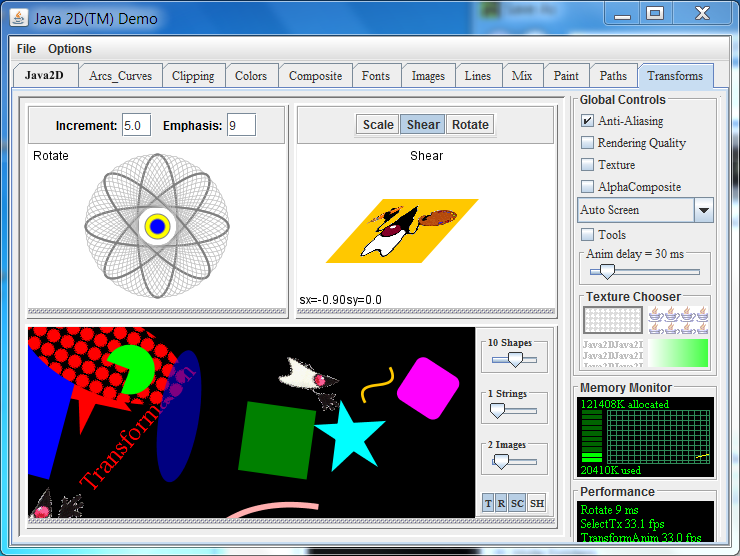Image resolution: width=740 pixels, height=556 pixels.
Task: Select the Mix tab
Action: [522, 76]
